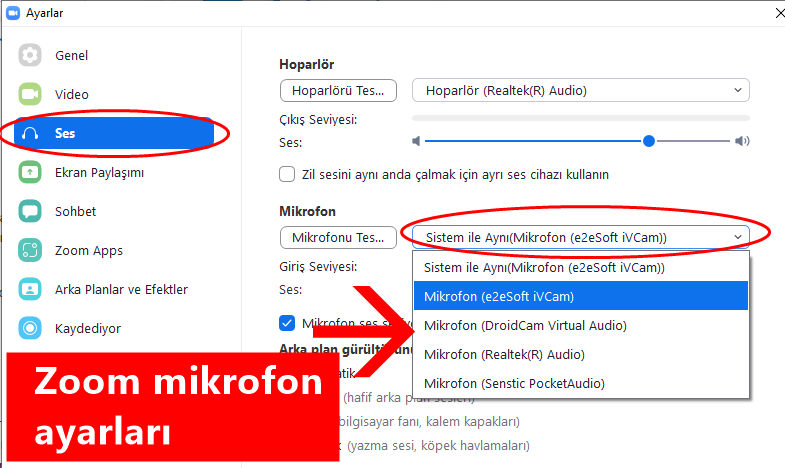The image size is (785, 468).
Task: Enable separate ringtone audio device checkbox
Action: tap(287, 174)
